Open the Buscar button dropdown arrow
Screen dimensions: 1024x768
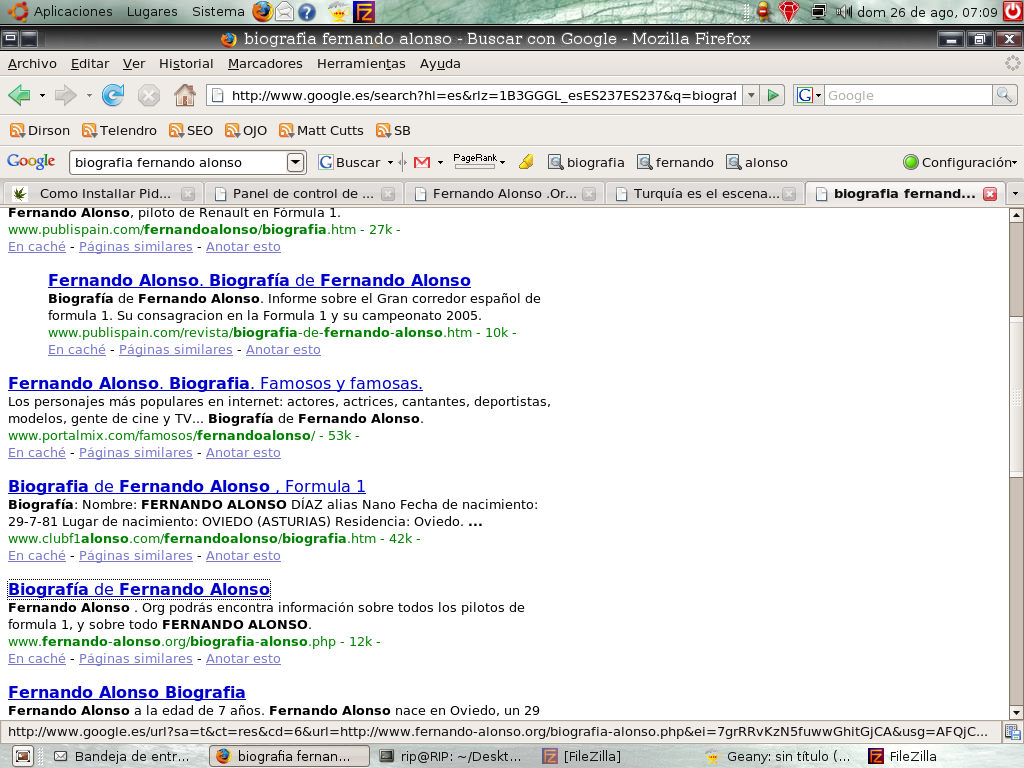pyautogui.click(x=391, y=162)
